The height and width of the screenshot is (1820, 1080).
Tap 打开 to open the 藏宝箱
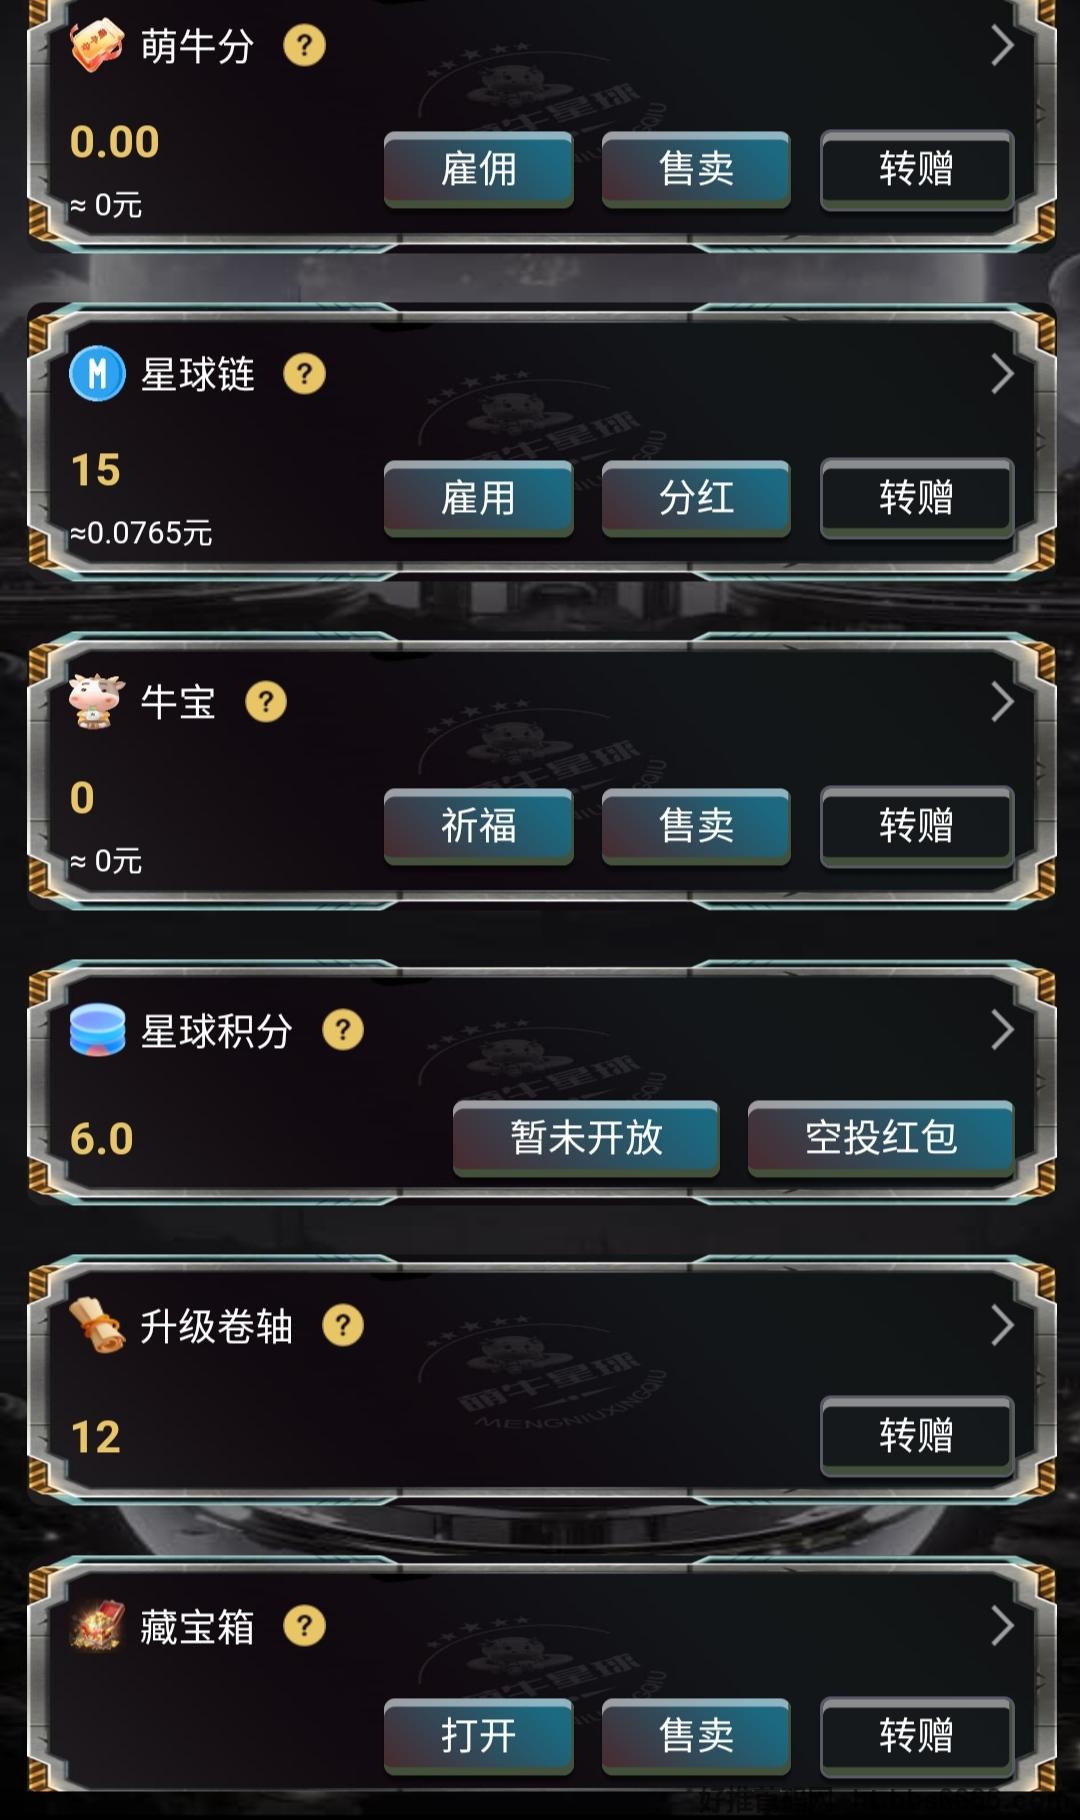[x=478, y=1736]
